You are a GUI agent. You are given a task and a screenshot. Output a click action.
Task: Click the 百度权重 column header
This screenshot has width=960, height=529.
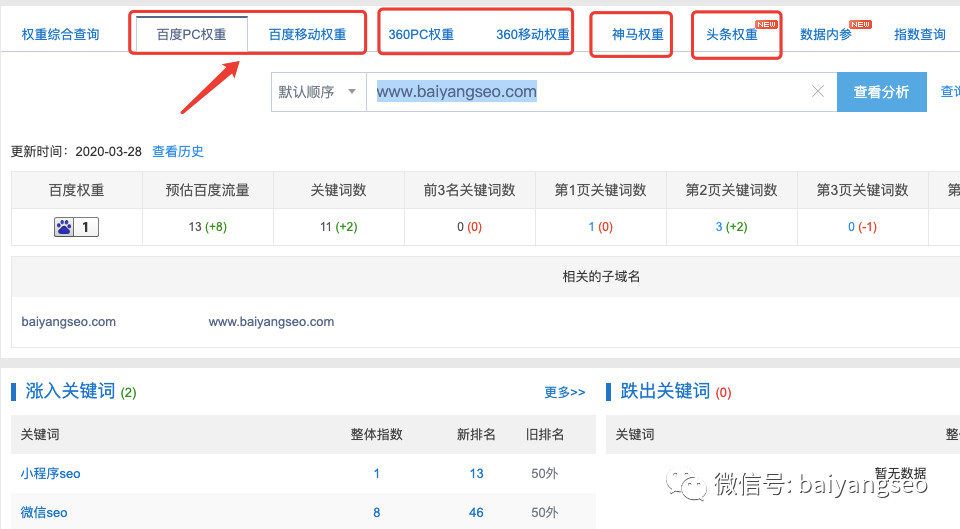click(x=77, y=190)
